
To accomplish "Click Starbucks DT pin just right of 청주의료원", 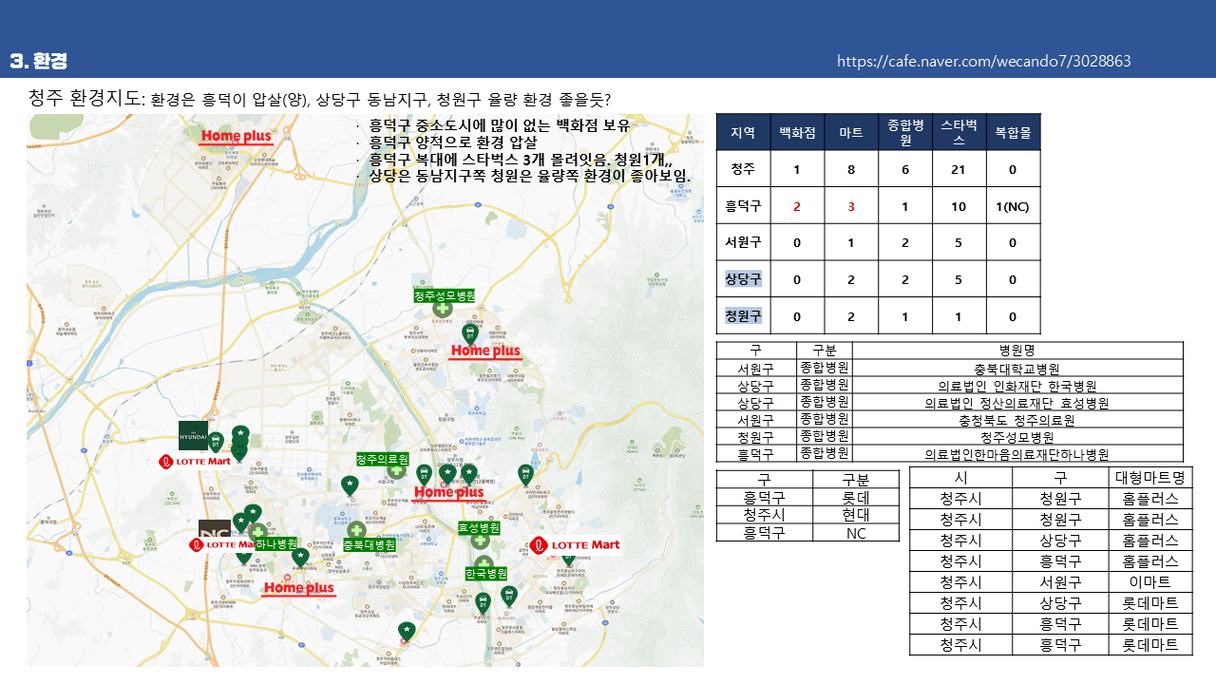I will pos(423,475).
